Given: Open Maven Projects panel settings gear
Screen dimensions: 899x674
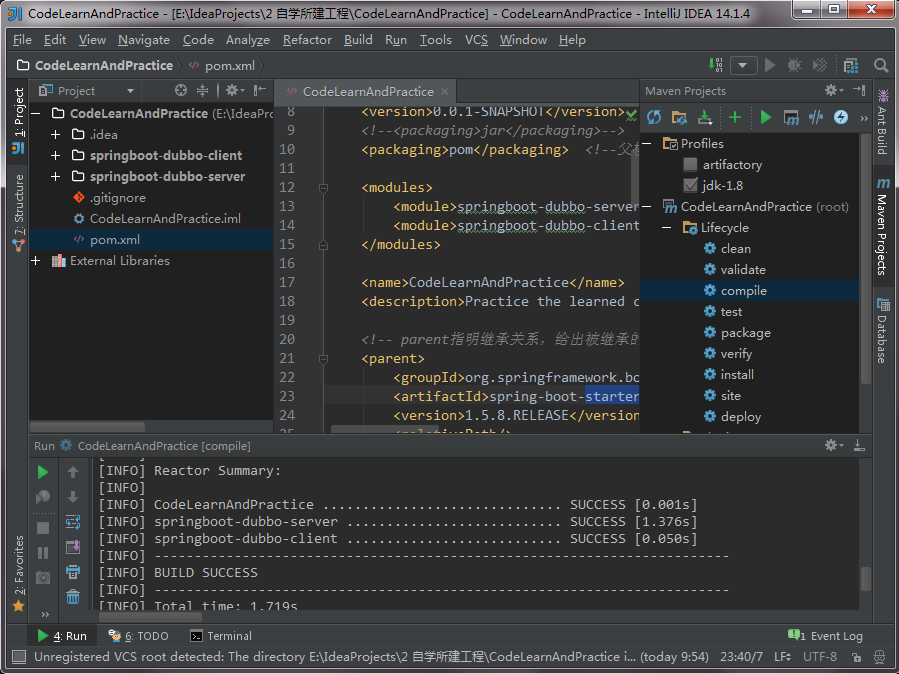Looking at the screenshot, I should (x=834, y=90).
